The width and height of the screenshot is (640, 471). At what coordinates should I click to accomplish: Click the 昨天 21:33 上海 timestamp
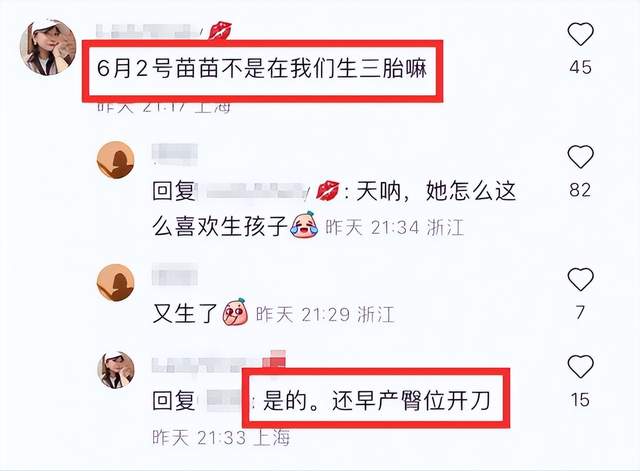point(221,438)
